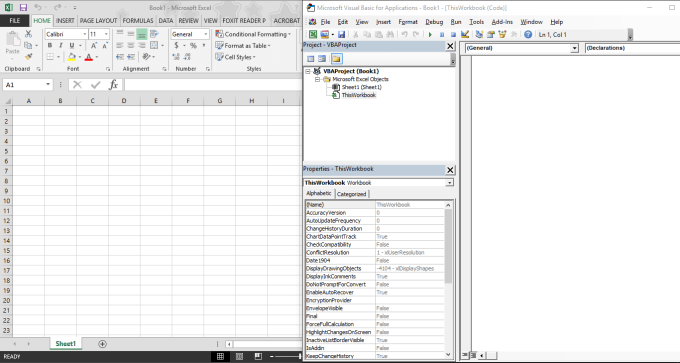
Task: Save Book1 from the VBA toolbar
Action: coord(341,34)
